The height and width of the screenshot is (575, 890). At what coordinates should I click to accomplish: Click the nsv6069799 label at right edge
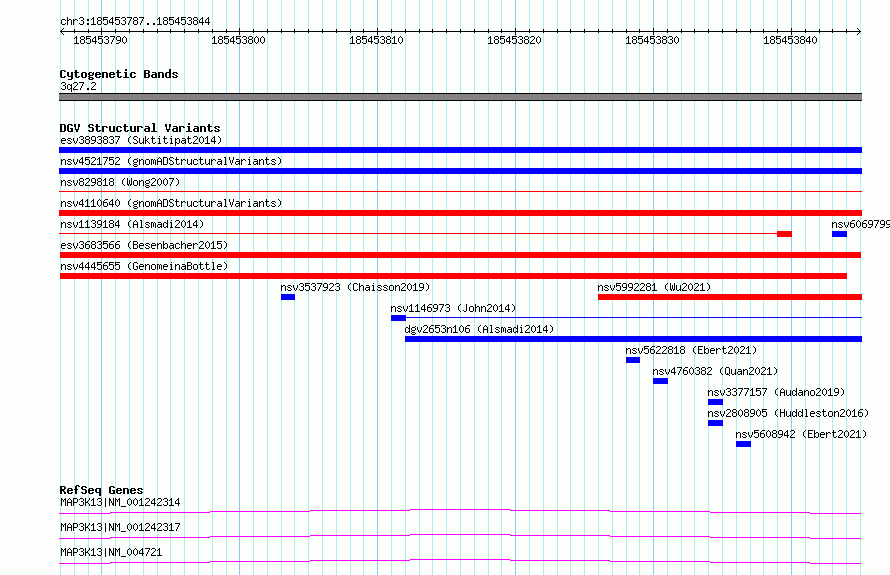point(860,224)
